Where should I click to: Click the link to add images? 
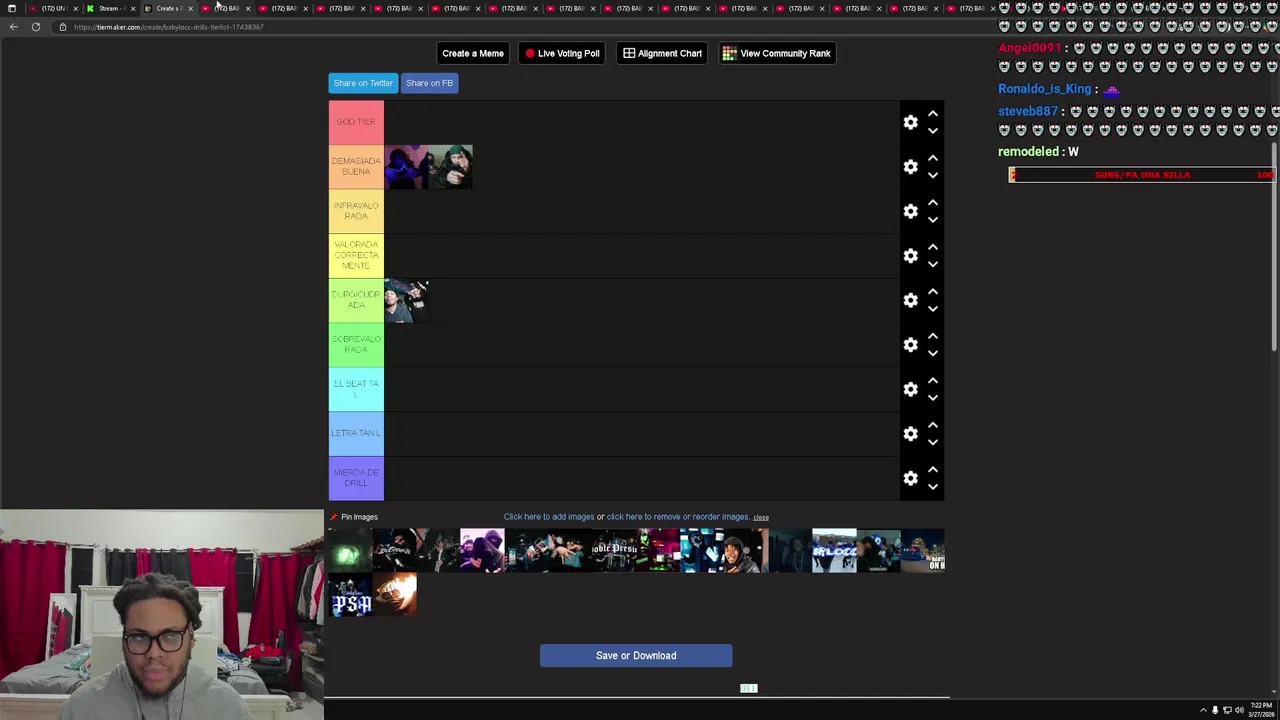point(549,517)
